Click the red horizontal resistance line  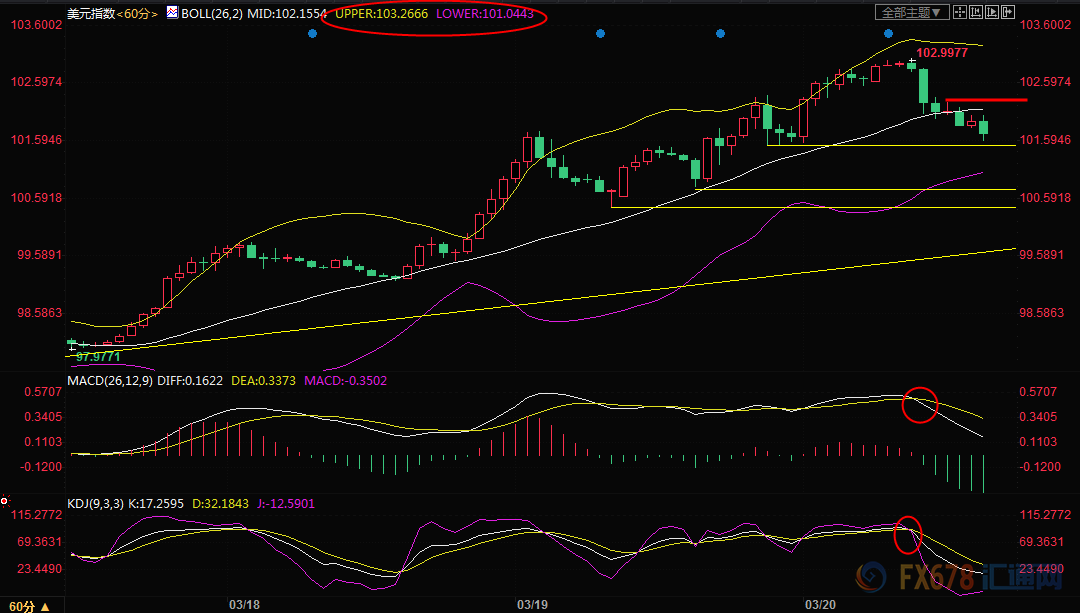click(x=987, y=100)
